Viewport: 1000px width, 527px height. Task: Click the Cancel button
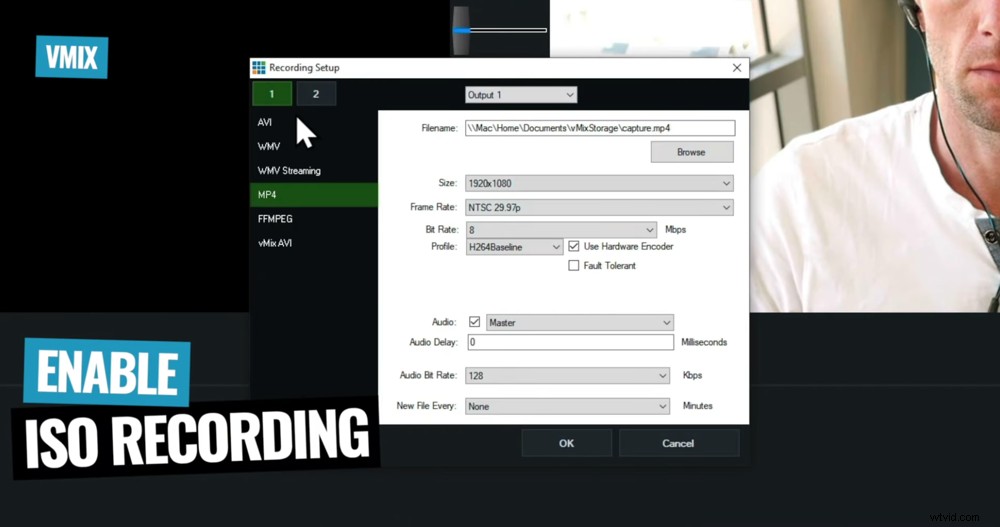tap(679, 443)
